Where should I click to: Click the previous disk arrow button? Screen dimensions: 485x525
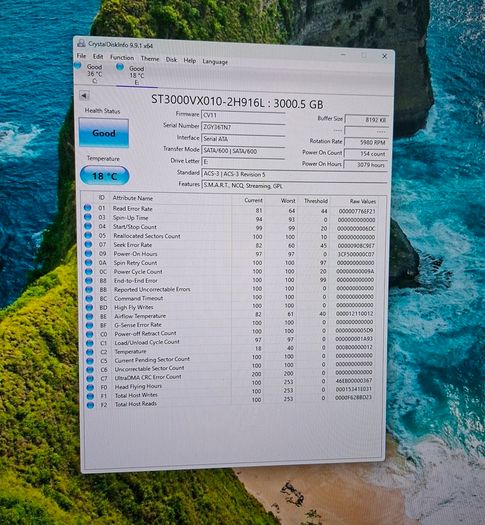pos(84,96)
